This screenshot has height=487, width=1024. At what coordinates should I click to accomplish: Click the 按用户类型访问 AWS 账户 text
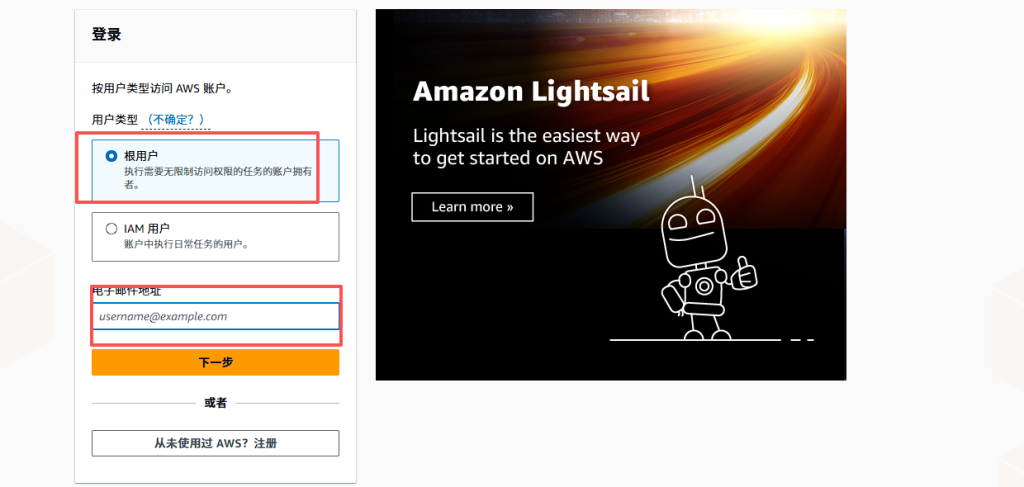[162, 89]
